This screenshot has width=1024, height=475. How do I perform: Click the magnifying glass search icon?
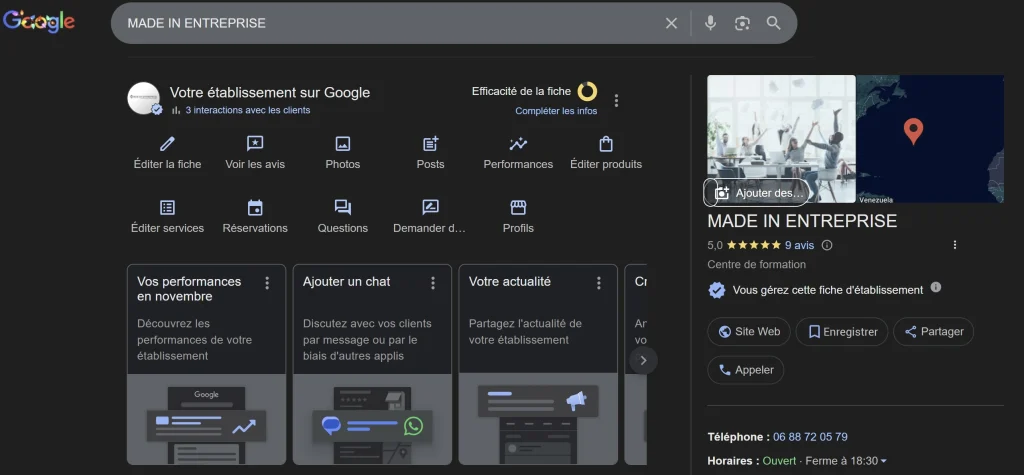tap(774, 24)
